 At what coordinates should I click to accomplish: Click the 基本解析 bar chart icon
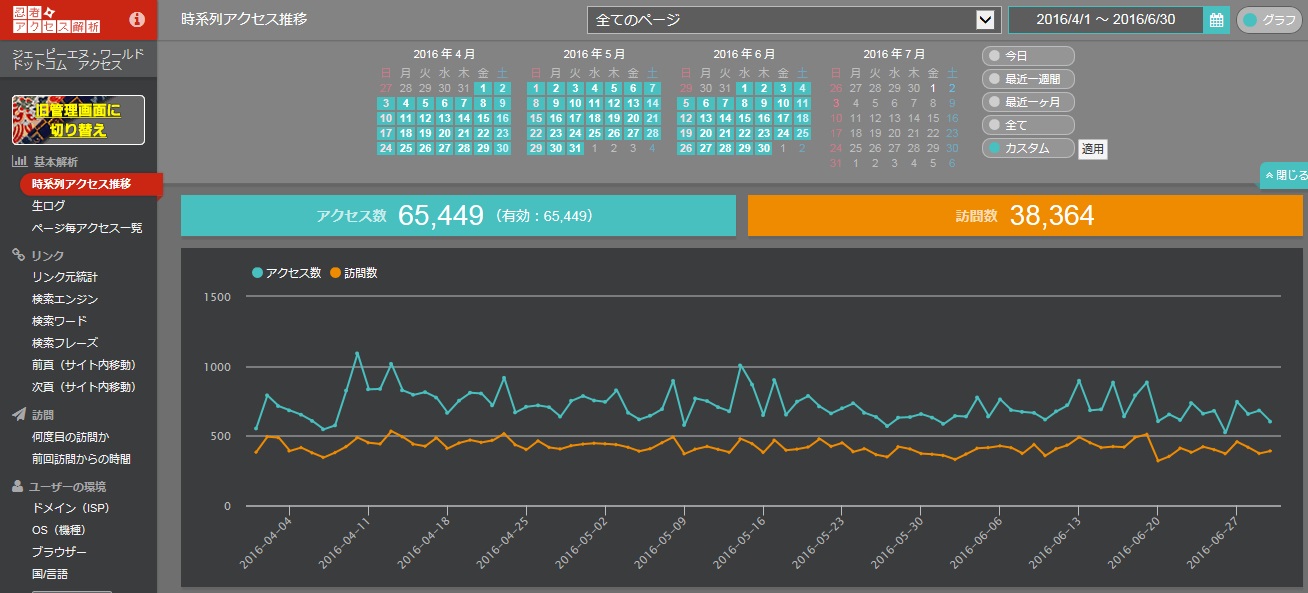pyautogui.click(x=18, y=162)
